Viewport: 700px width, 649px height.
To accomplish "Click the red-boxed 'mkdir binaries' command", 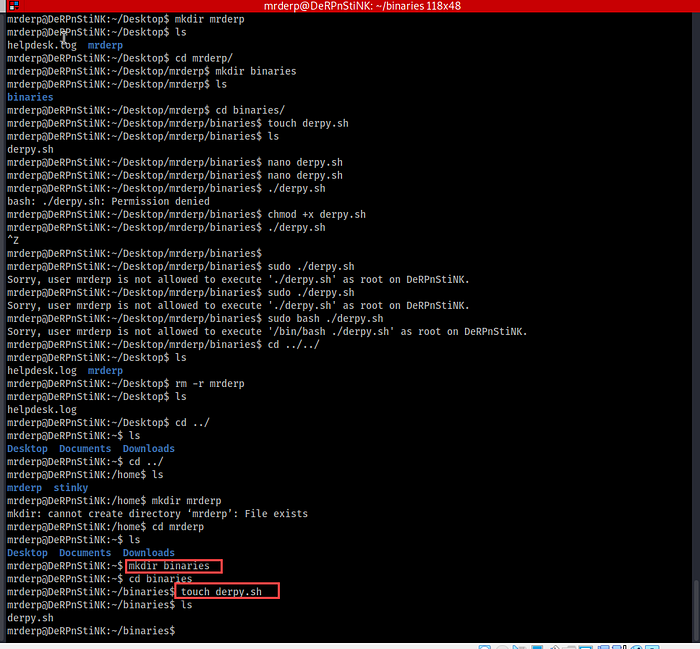I will coord(174,566).
